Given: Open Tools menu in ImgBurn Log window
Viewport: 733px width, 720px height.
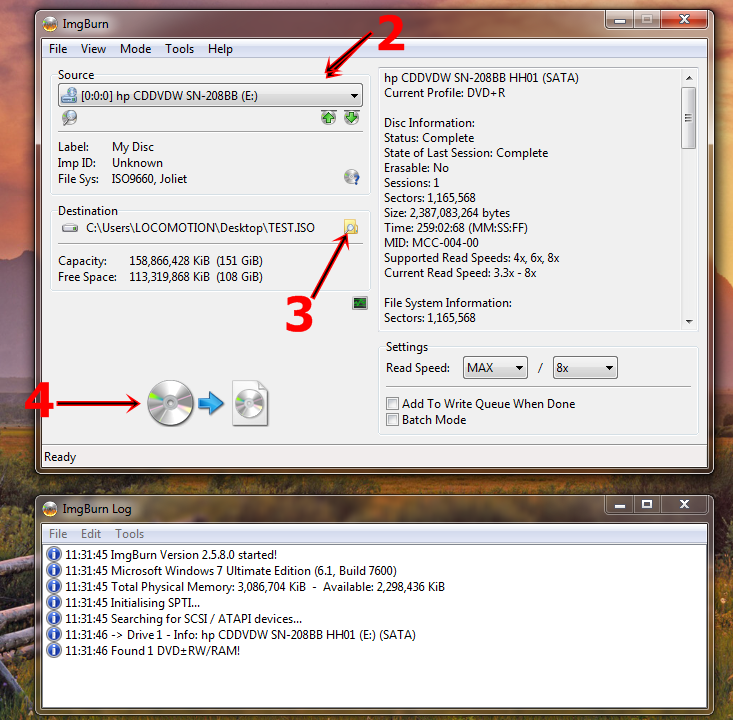Looking at the screenshot, I should (x=129, y=533).
